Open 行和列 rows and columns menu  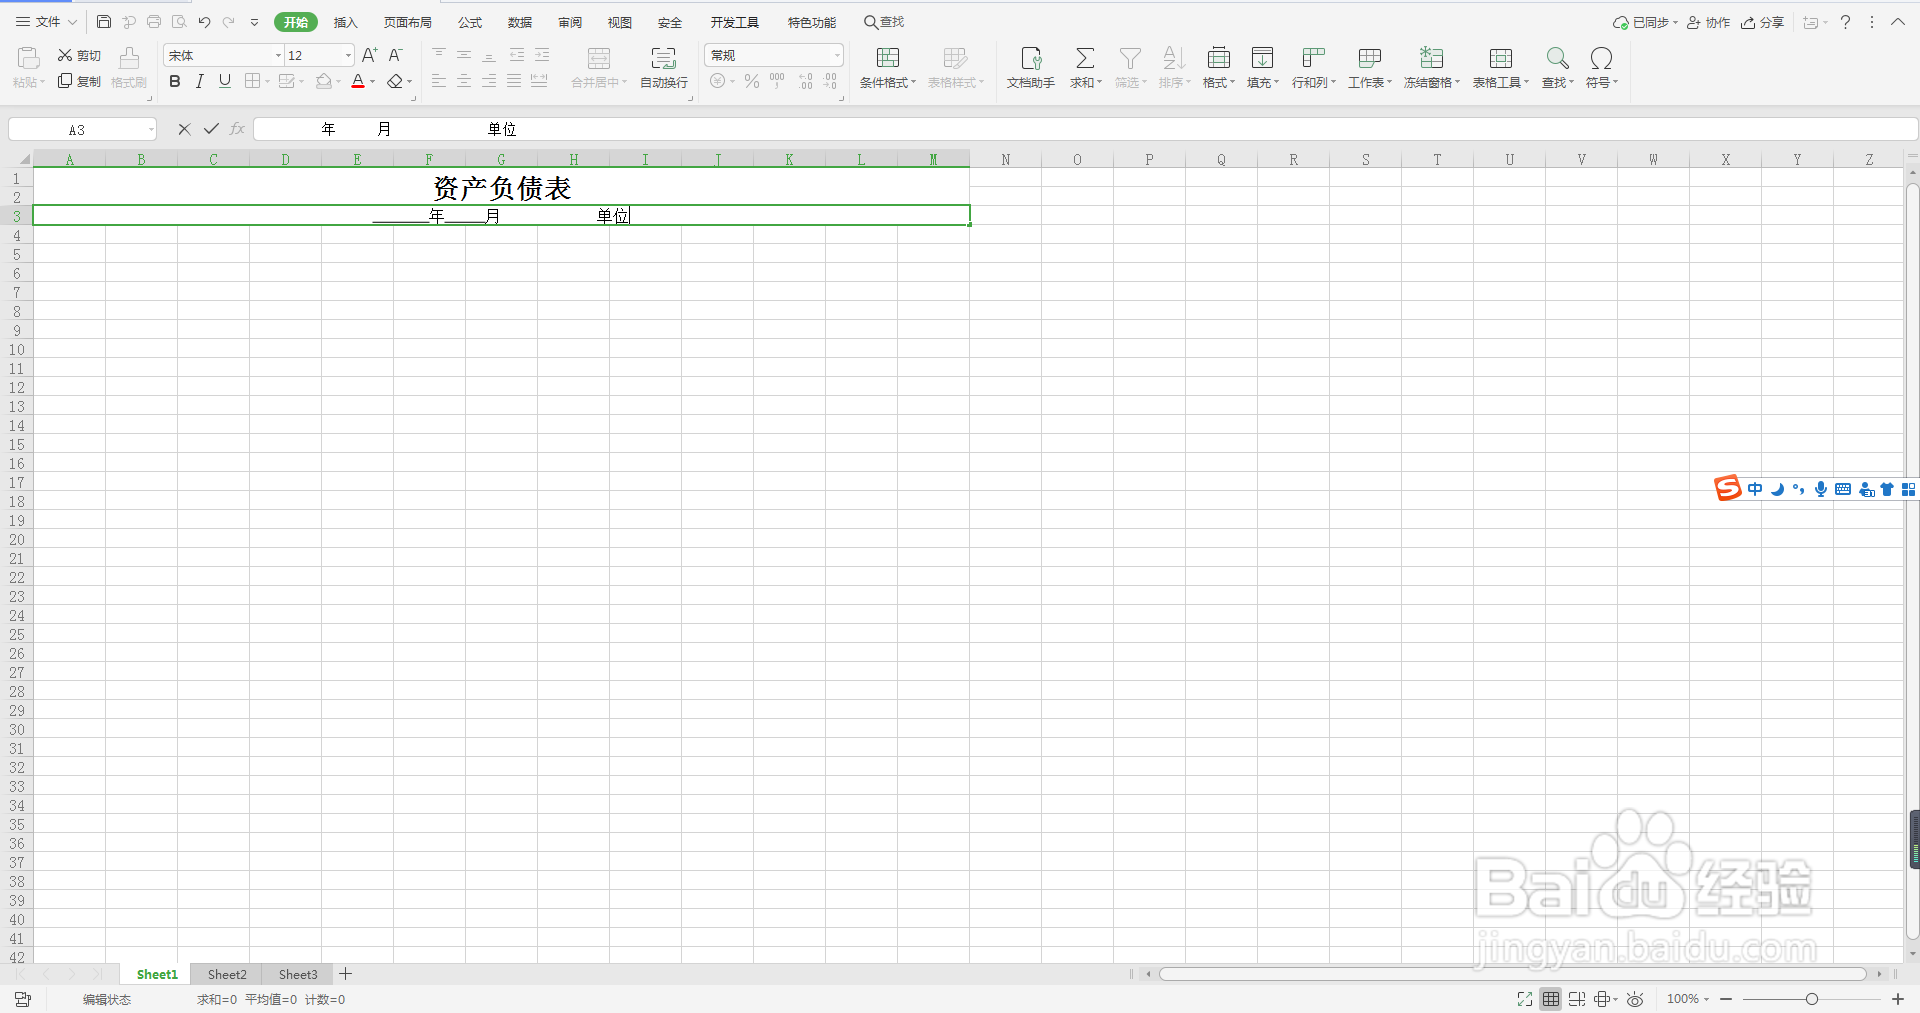point(1314,68)
